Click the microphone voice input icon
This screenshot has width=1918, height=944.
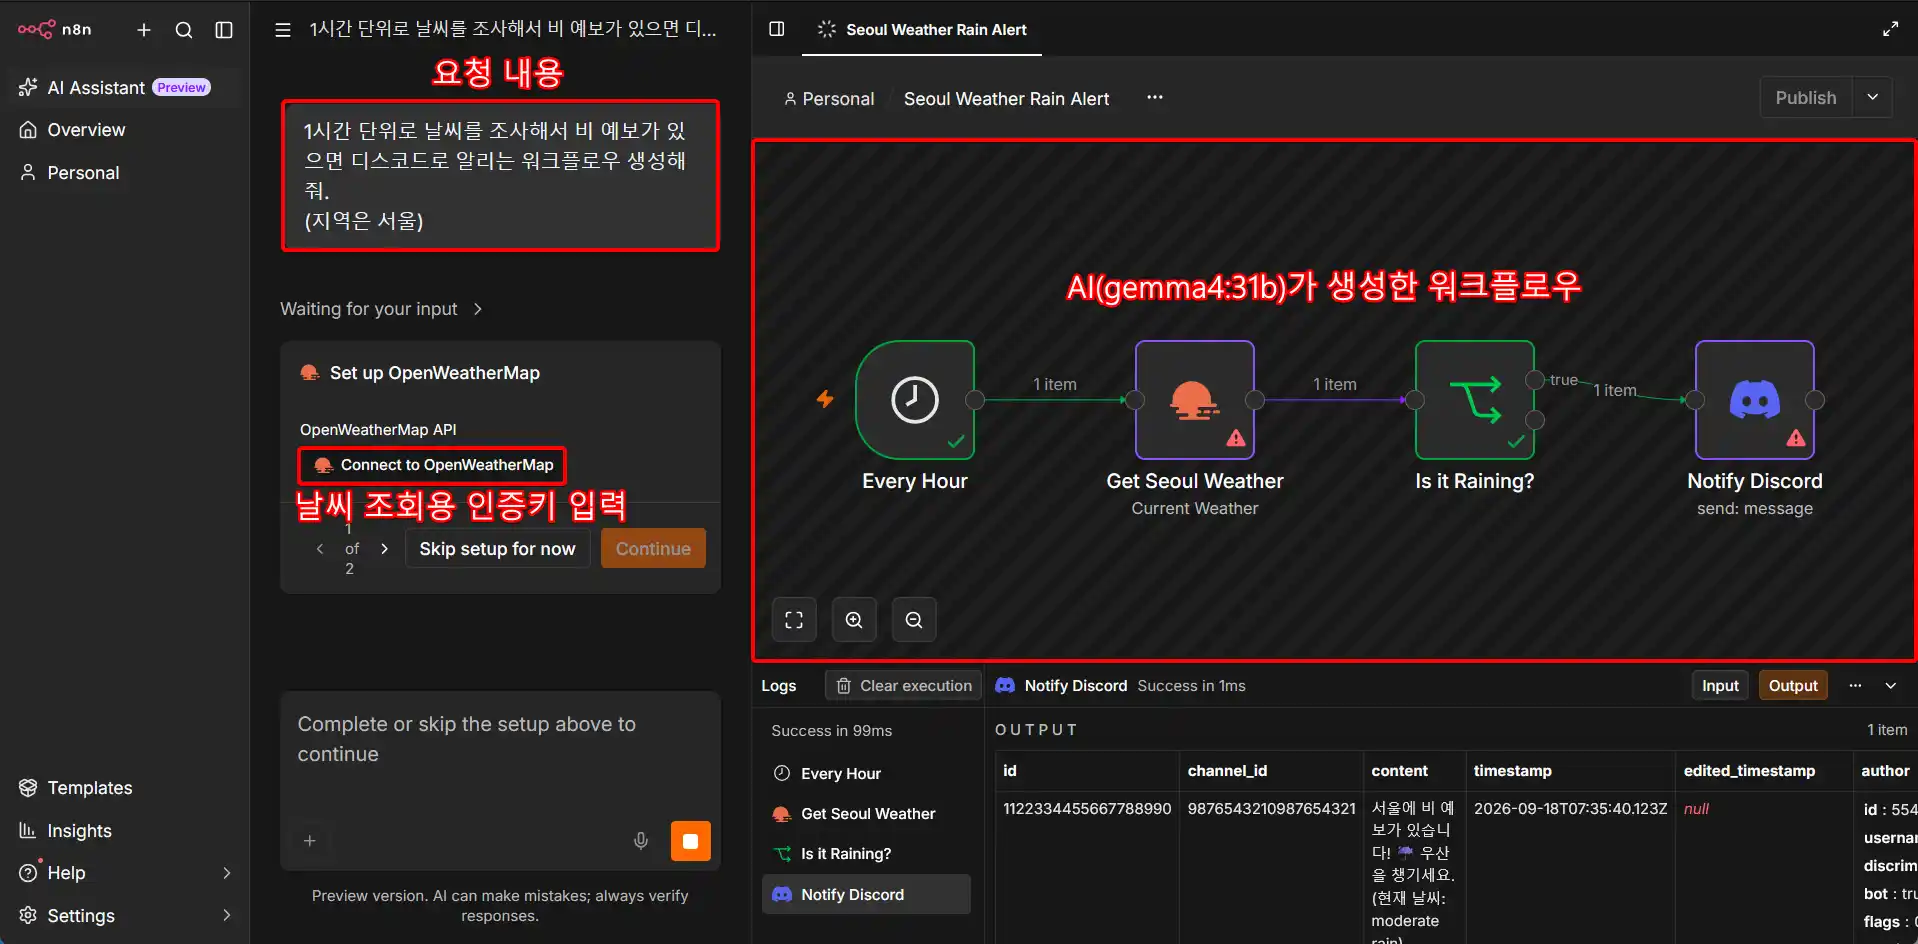[641, 841]
